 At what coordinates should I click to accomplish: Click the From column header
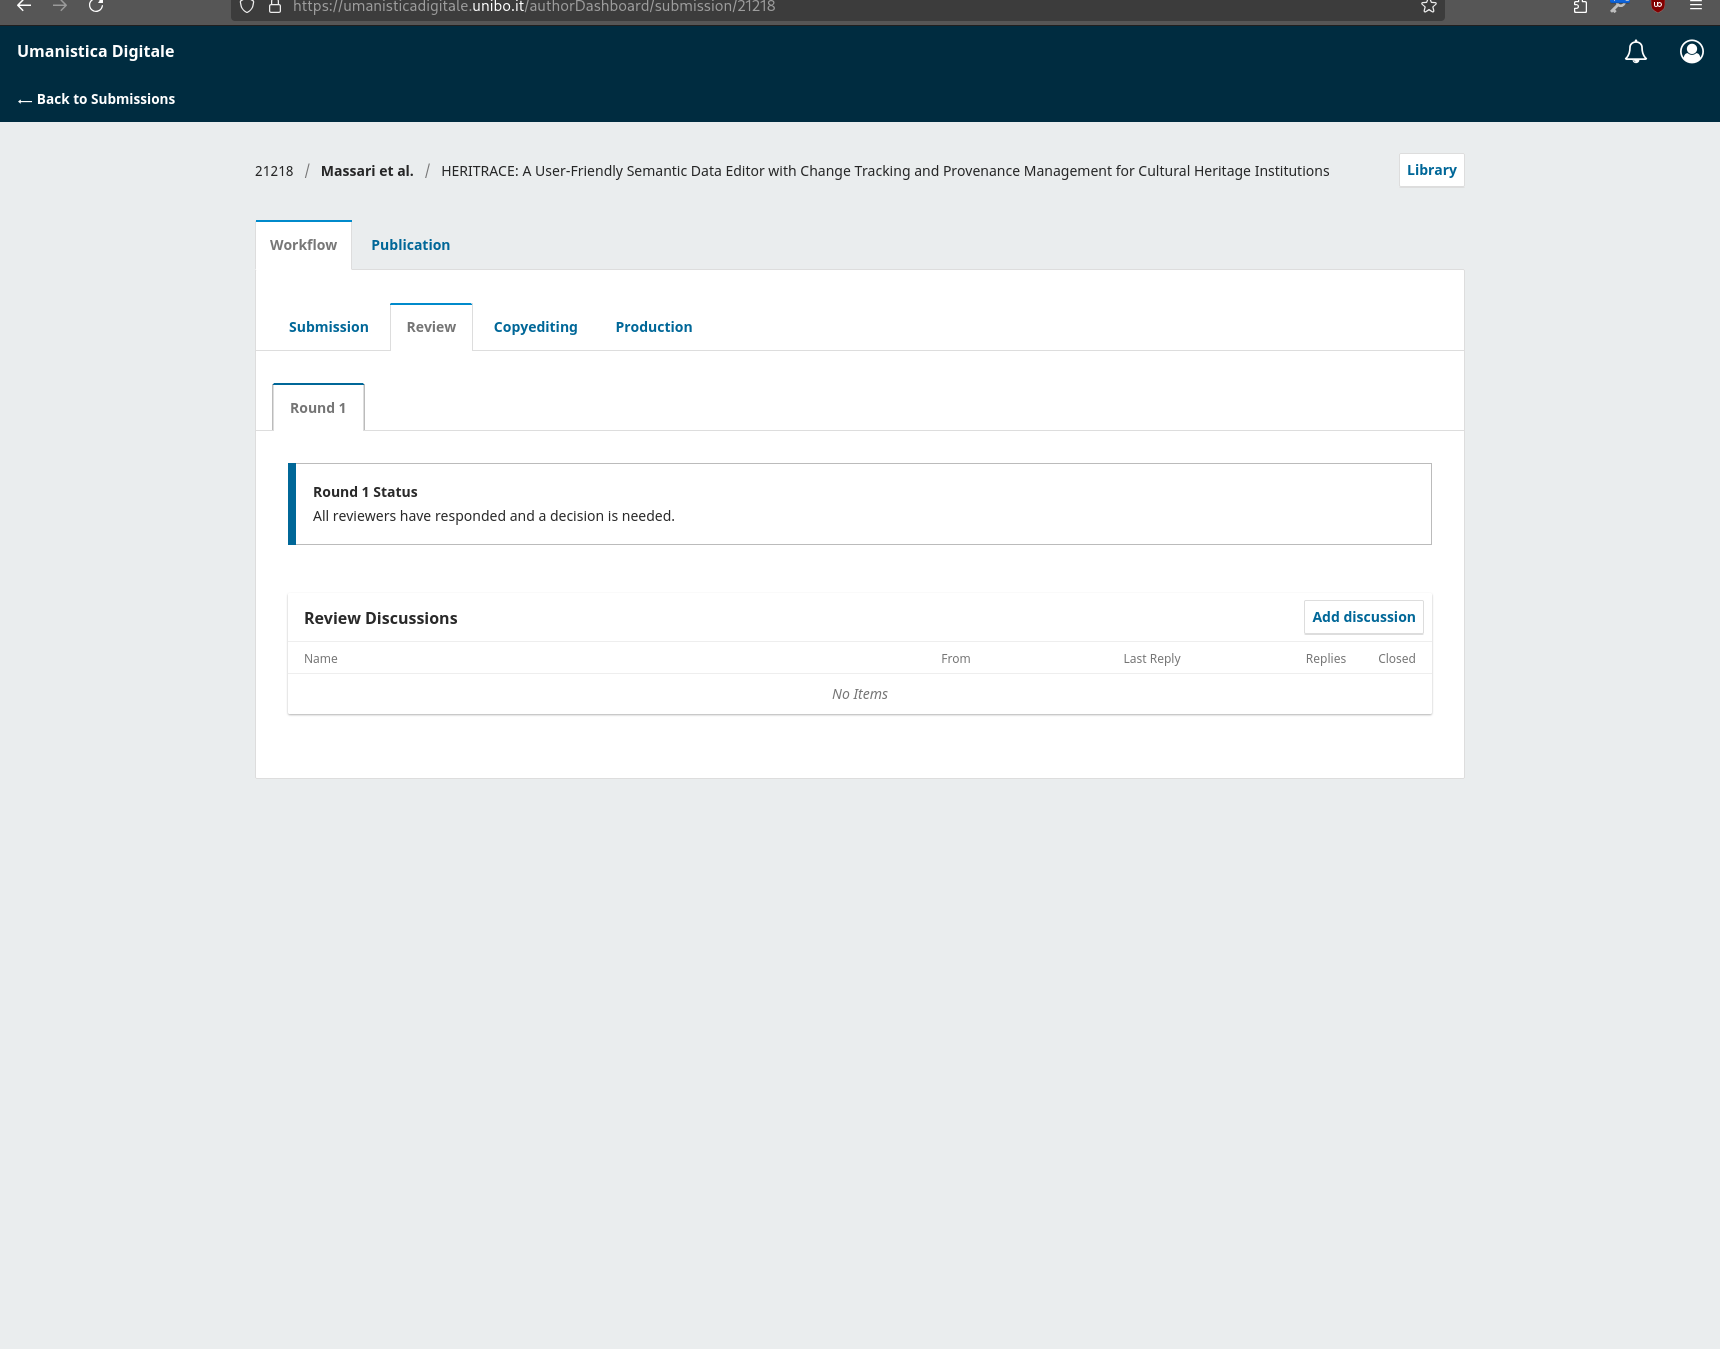(955, 659)
